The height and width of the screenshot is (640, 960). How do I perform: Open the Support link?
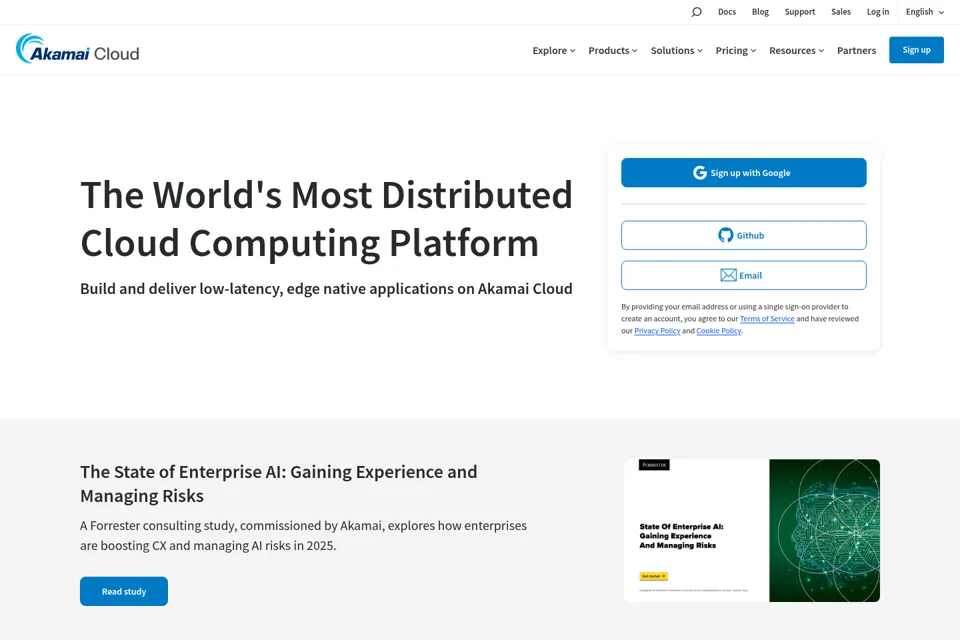coord(800,12)
